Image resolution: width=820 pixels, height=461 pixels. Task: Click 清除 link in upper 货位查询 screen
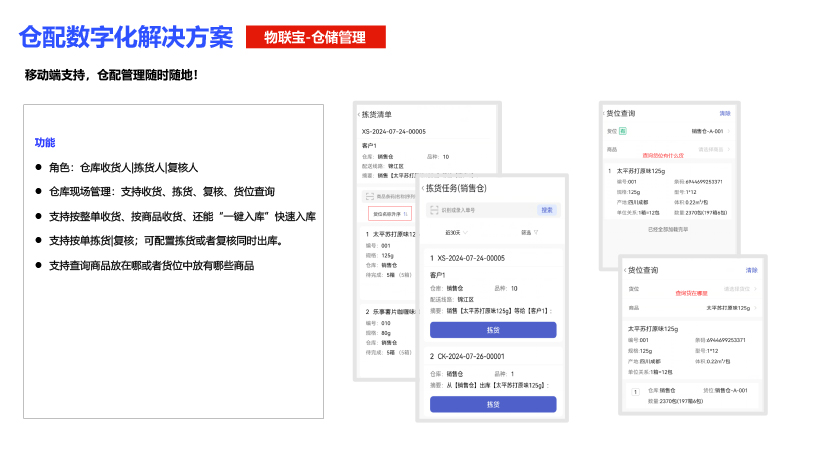[725, 113]
